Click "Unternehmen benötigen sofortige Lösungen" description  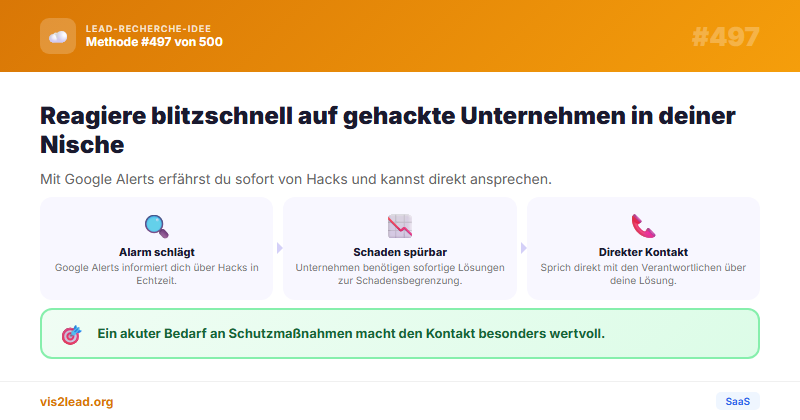400,274
